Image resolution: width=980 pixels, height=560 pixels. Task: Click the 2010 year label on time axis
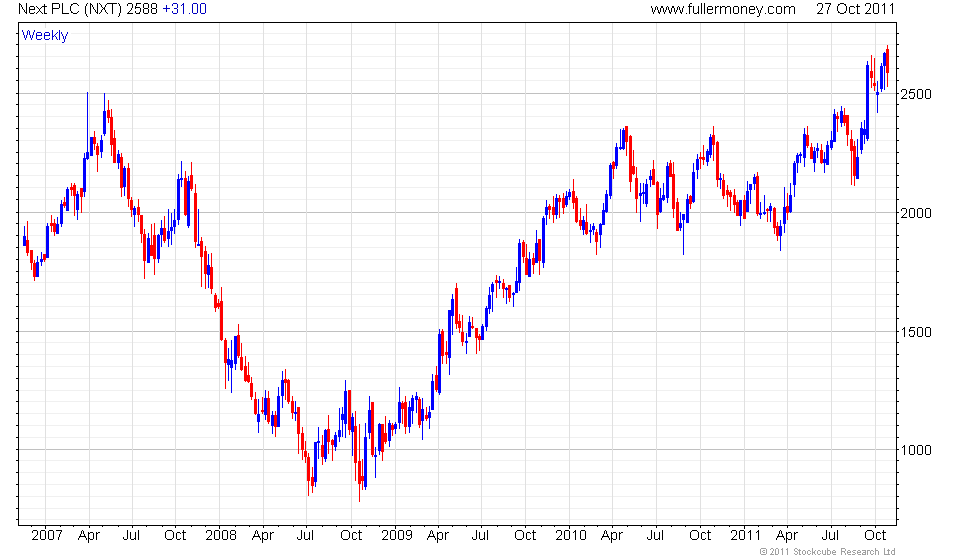(571, 536)
